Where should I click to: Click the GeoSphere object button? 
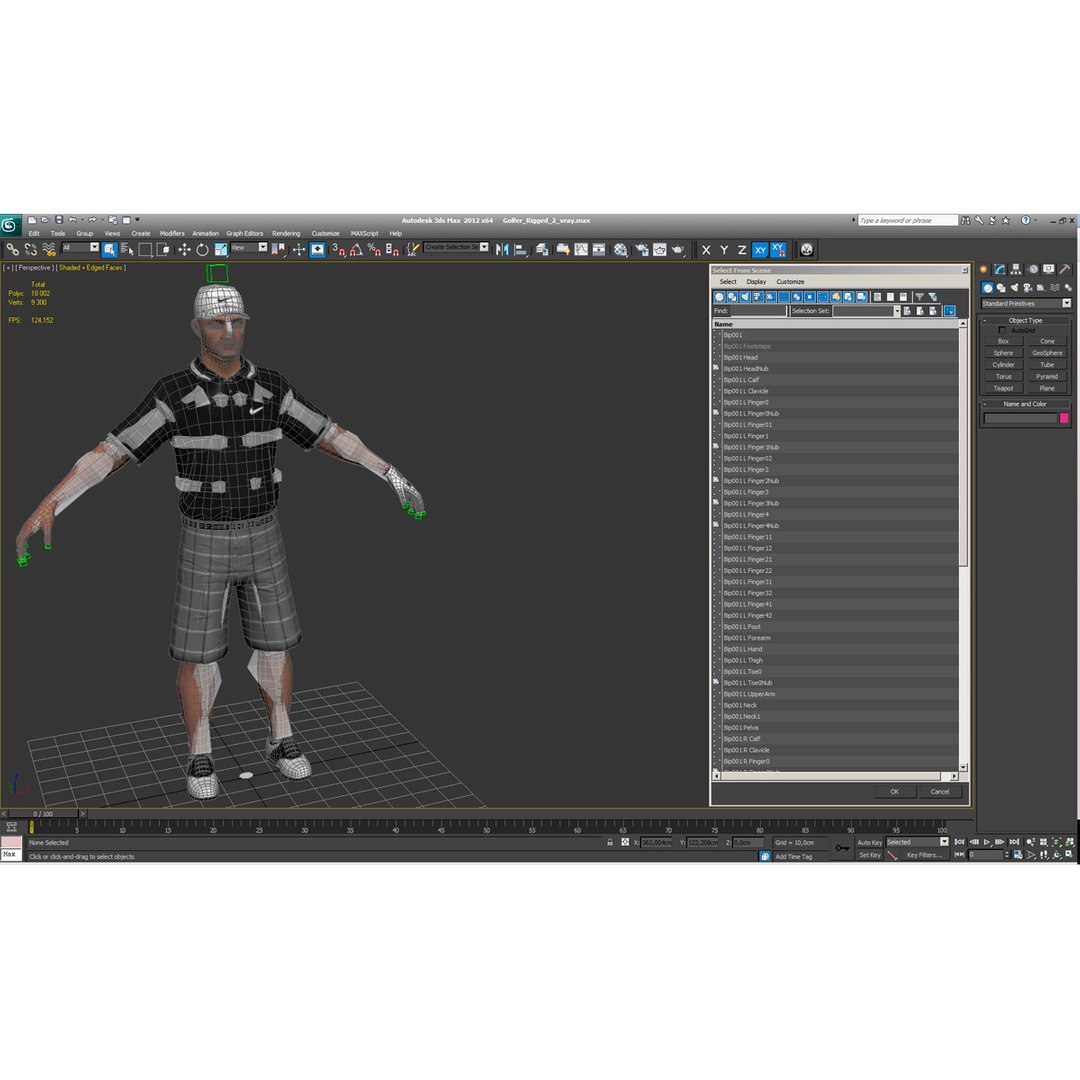point(1047,353)
